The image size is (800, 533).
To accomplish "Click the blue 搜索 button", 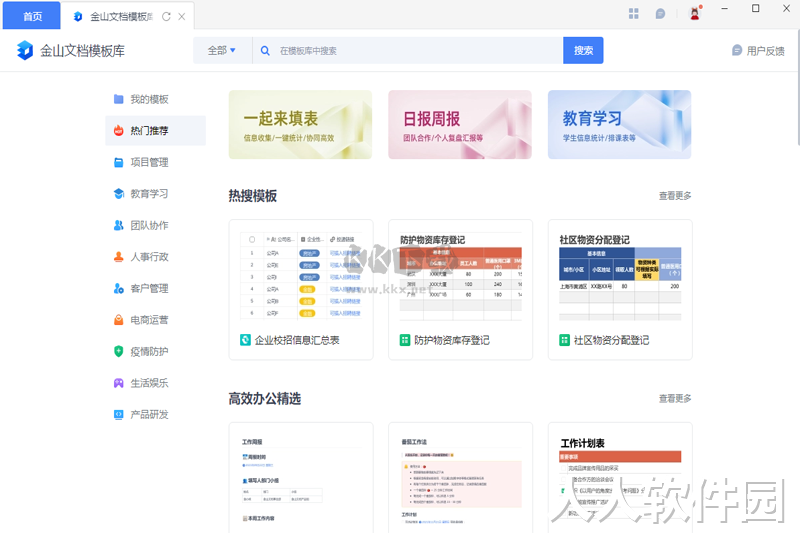I will (583, 50).
